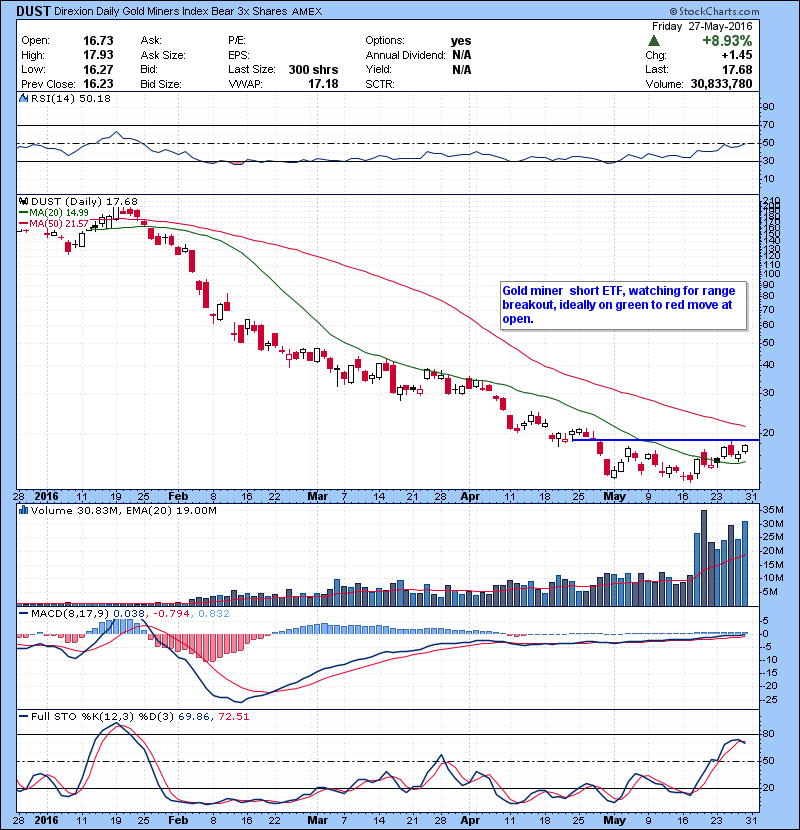Click the AMEX exchange label in title
This screenshot has width=800, height=830.
click(x=307, y=12)
